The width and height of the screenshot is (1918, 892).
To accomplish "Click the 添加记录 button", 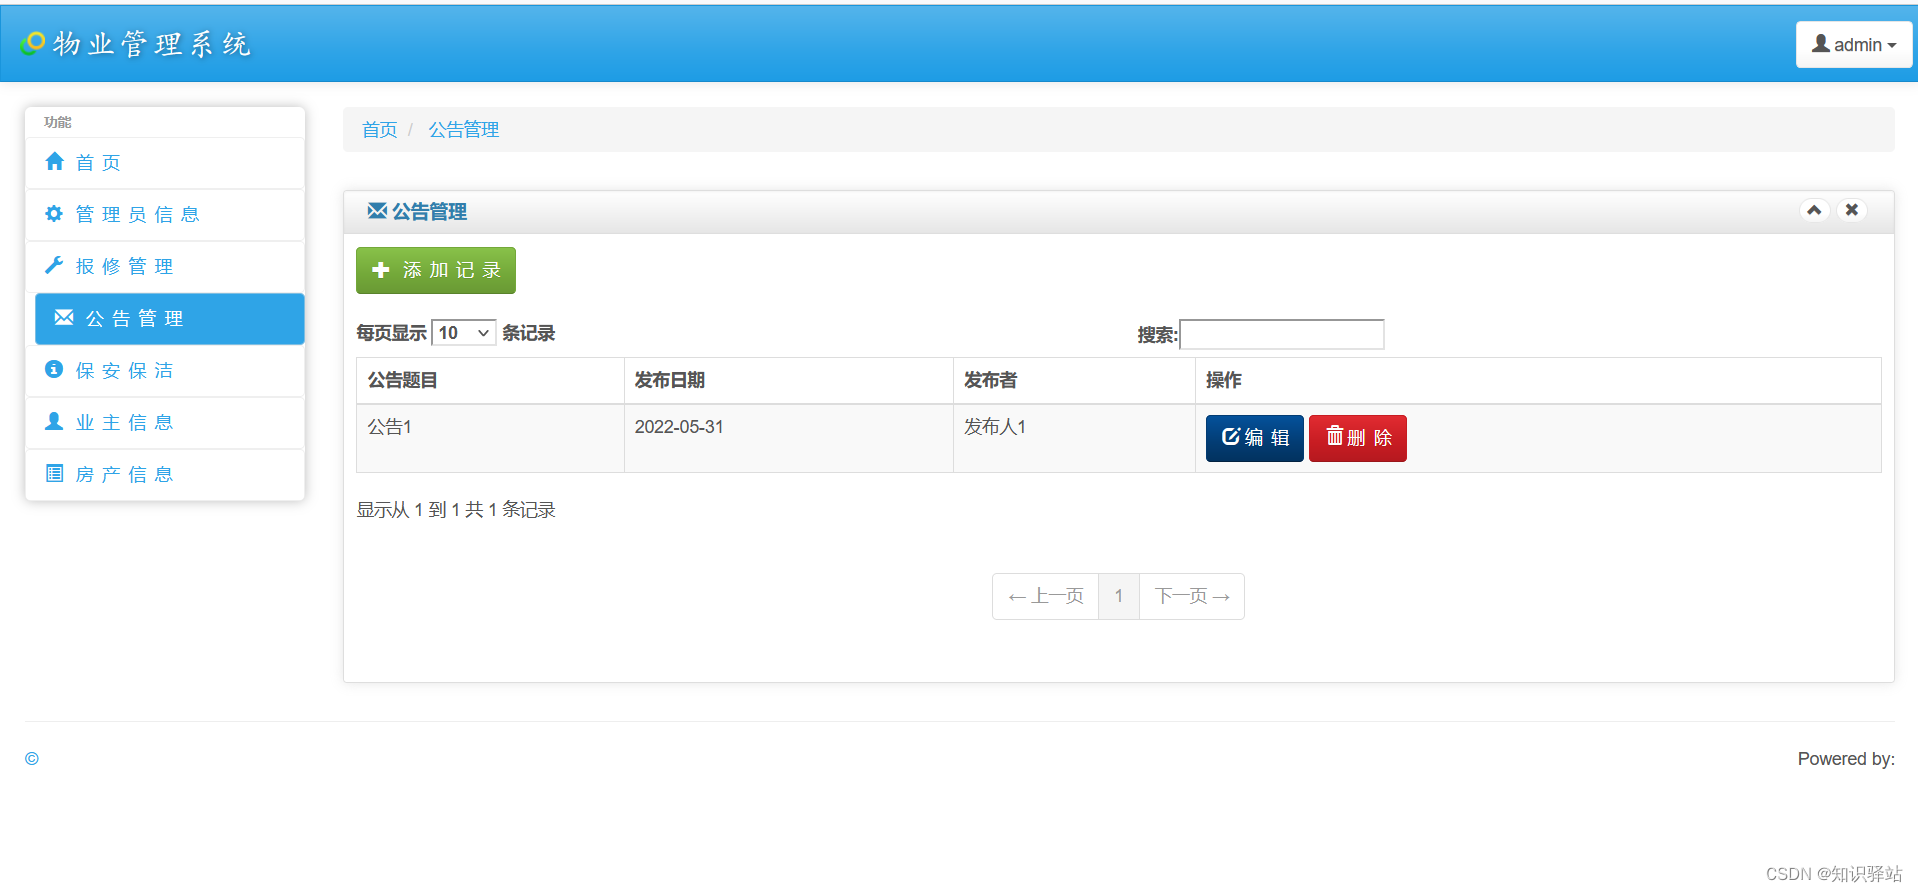I will pyautogui.click(x=436, y=270).
